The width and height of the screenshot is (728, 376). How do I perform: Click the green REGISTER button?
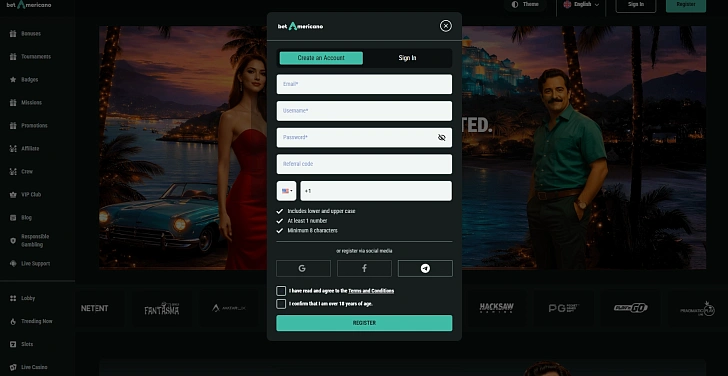[364, 323]
